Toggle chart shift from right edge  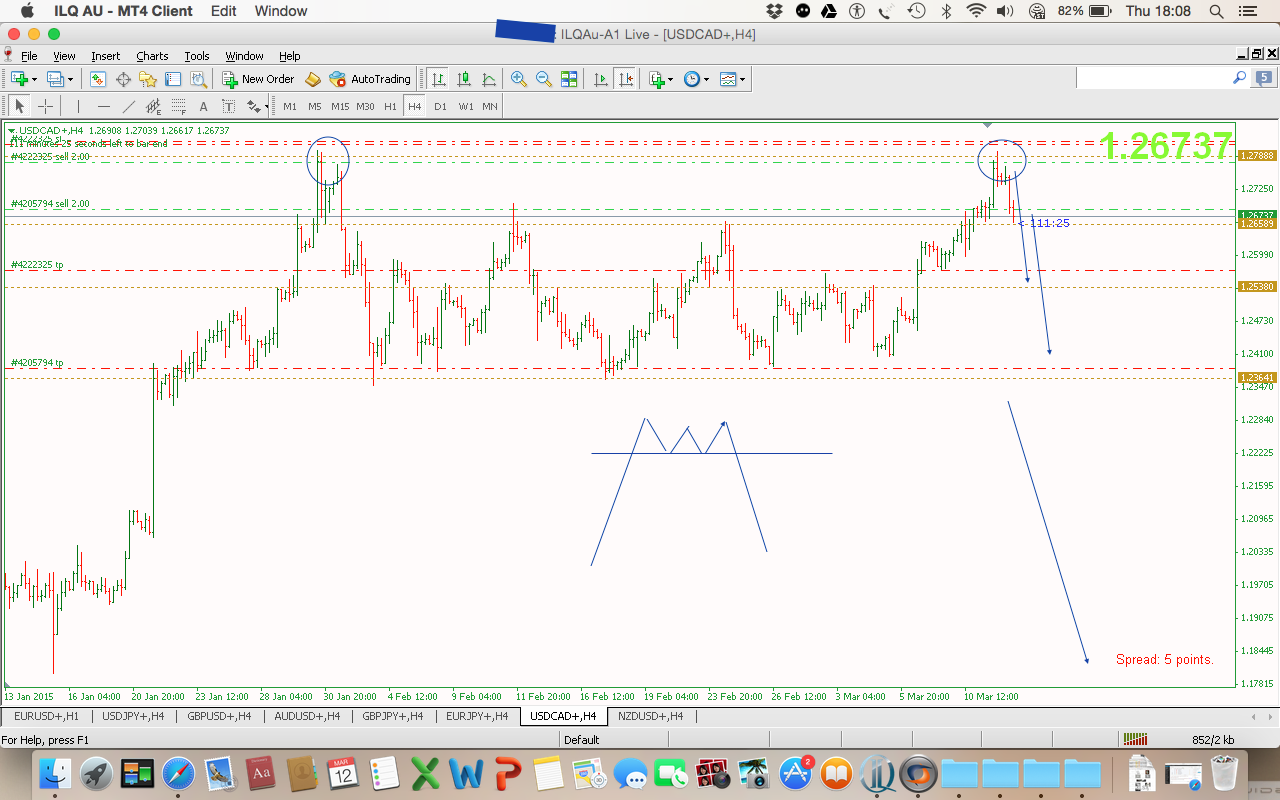tap(625, 78)
